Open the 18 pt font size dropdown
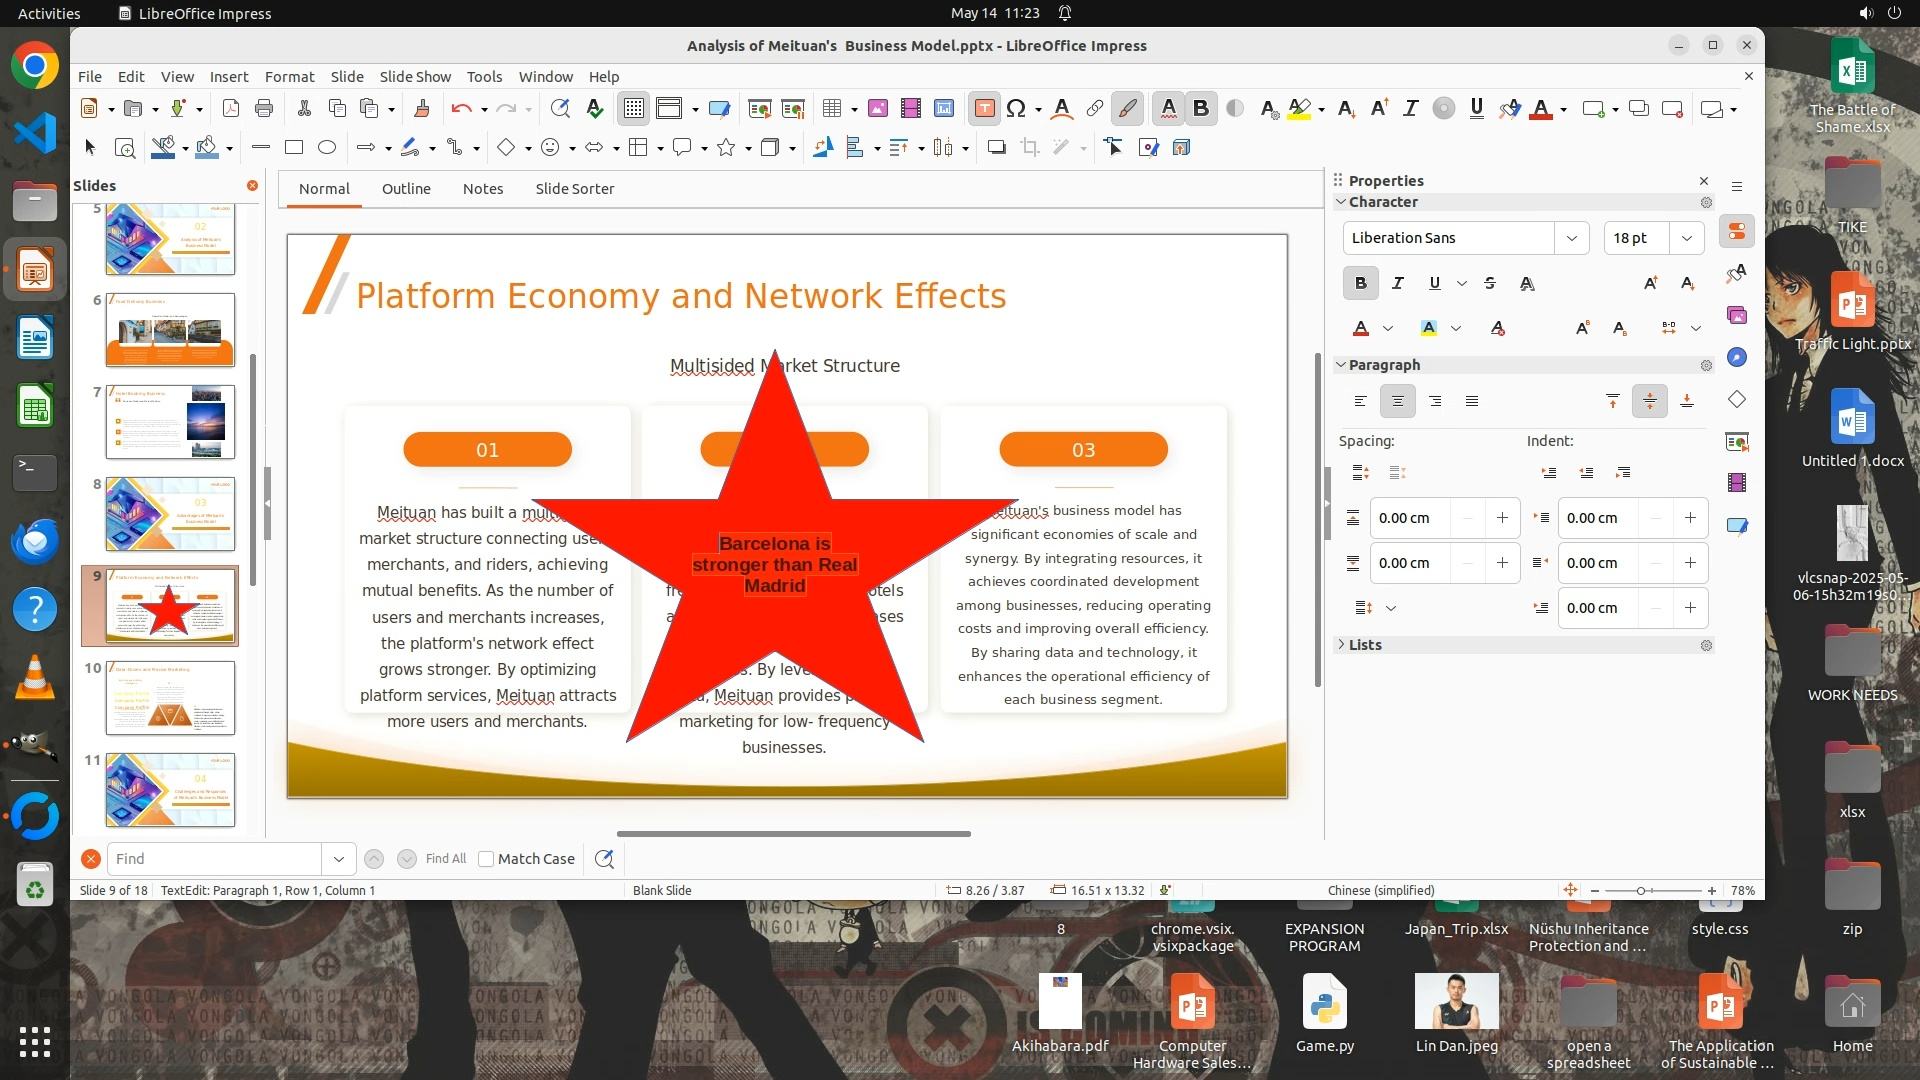The width and height of the screenshot is (1920, 1080). (x=1686, y=238)
